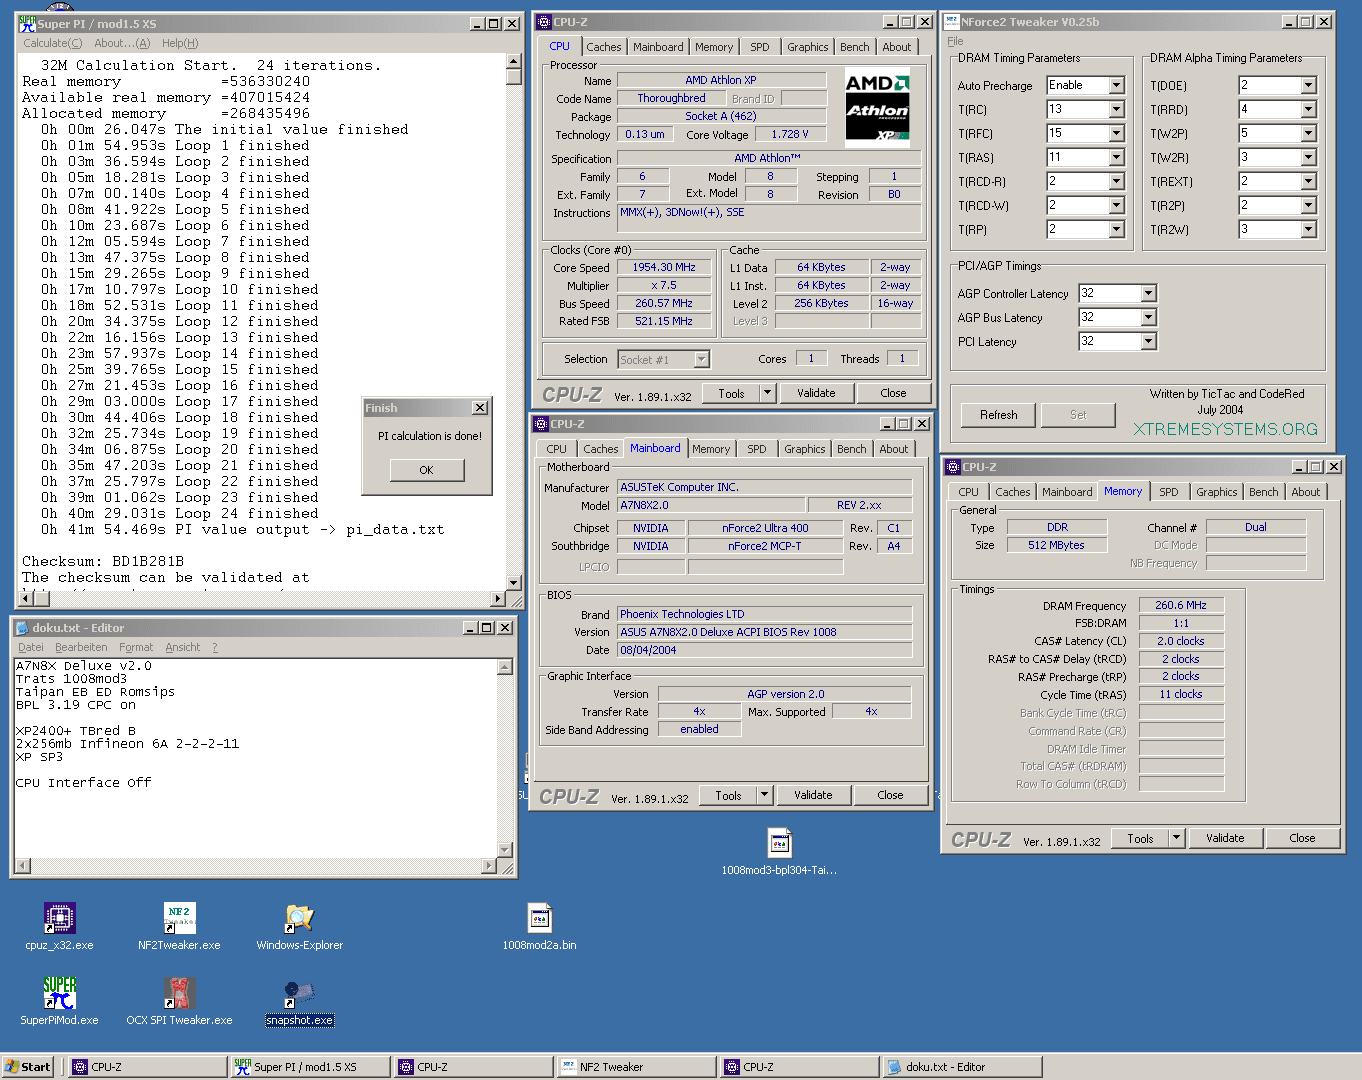This screenshot has width=1362, height=1080.
Task: Open Graphics tab in Mainboard CPU-Z window
Action: click(805, 449)
